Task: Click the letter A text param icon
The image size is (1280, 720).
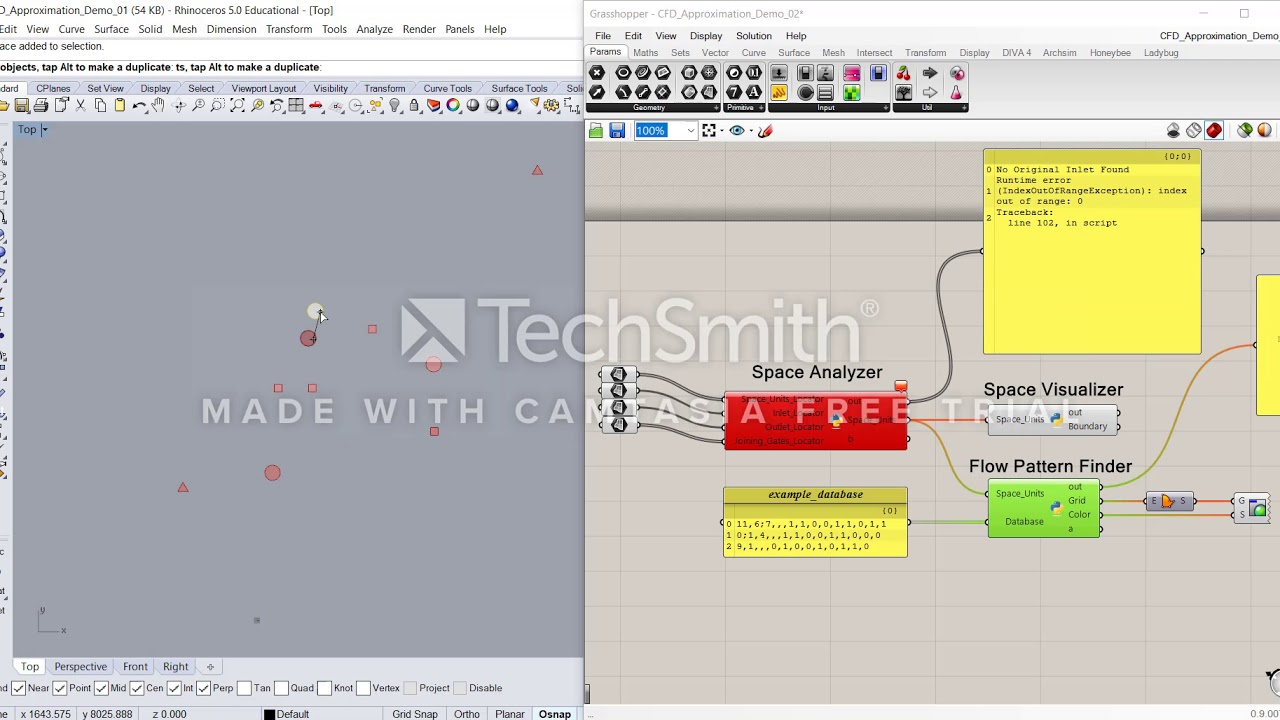Action: (754, 93)
